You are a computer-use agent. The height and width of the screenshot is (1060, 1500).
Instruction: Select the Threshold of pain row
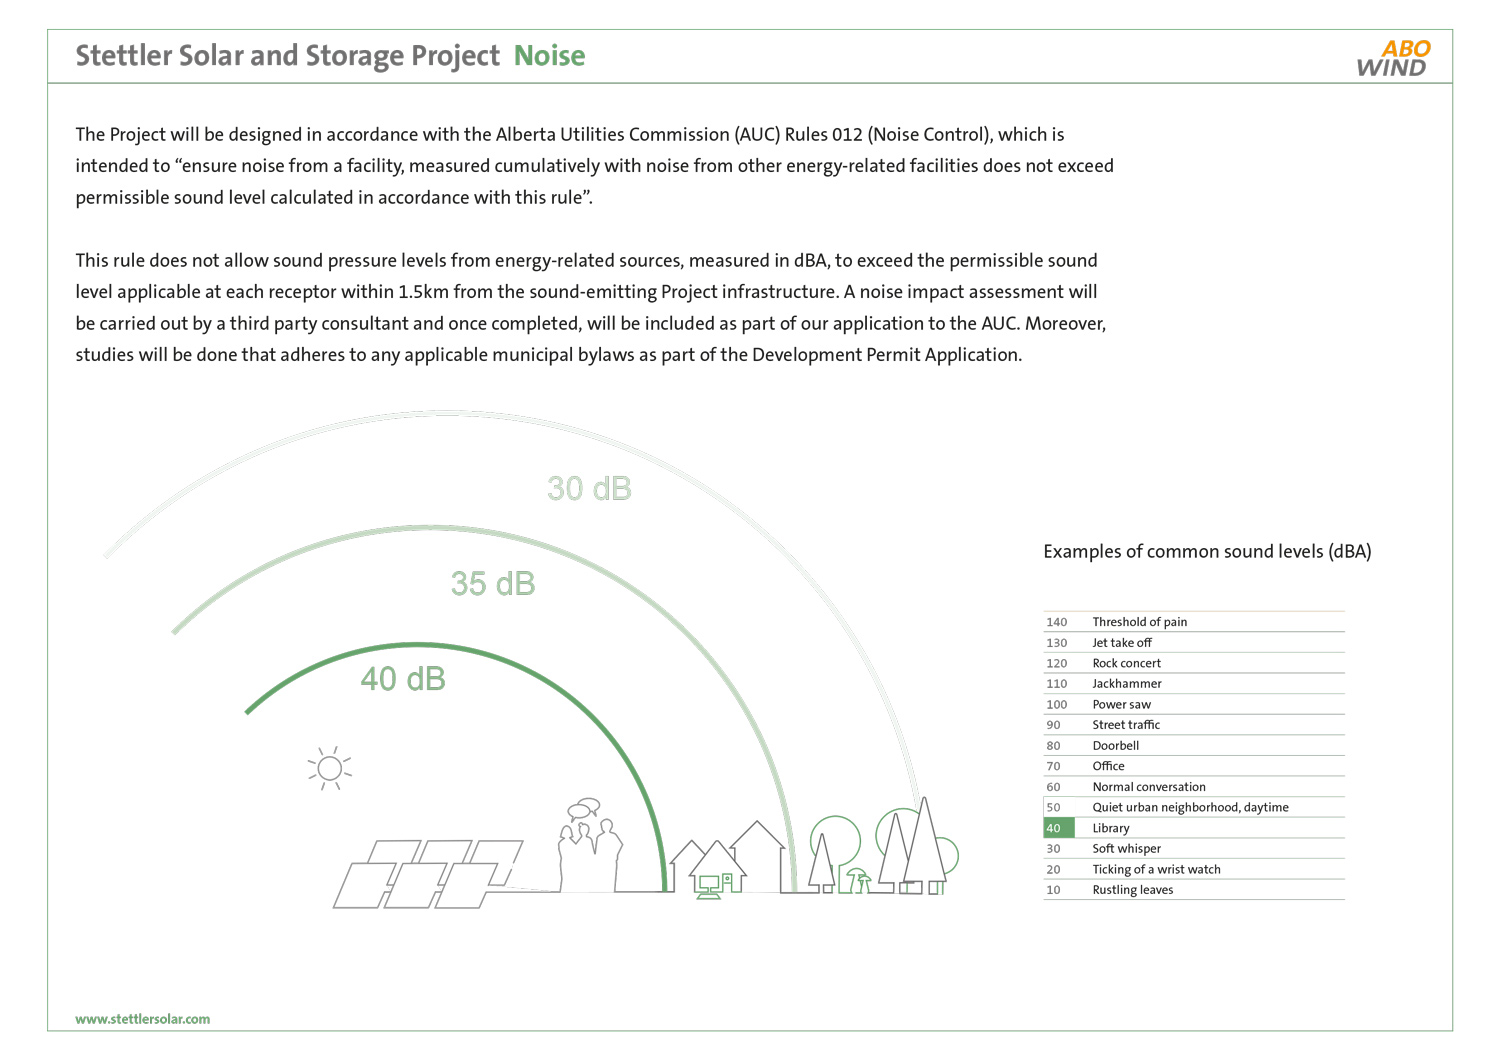click(1193, 622)
